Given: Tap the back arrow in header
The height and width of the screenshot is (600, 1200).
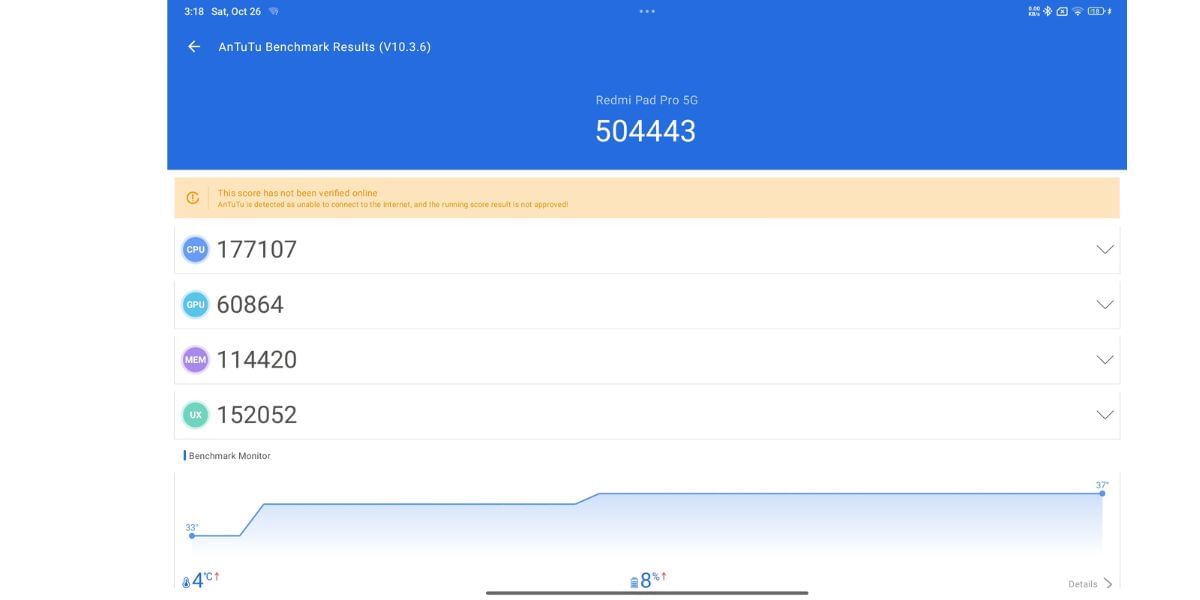Looking at the screenshot, I should tap(194, 47).
